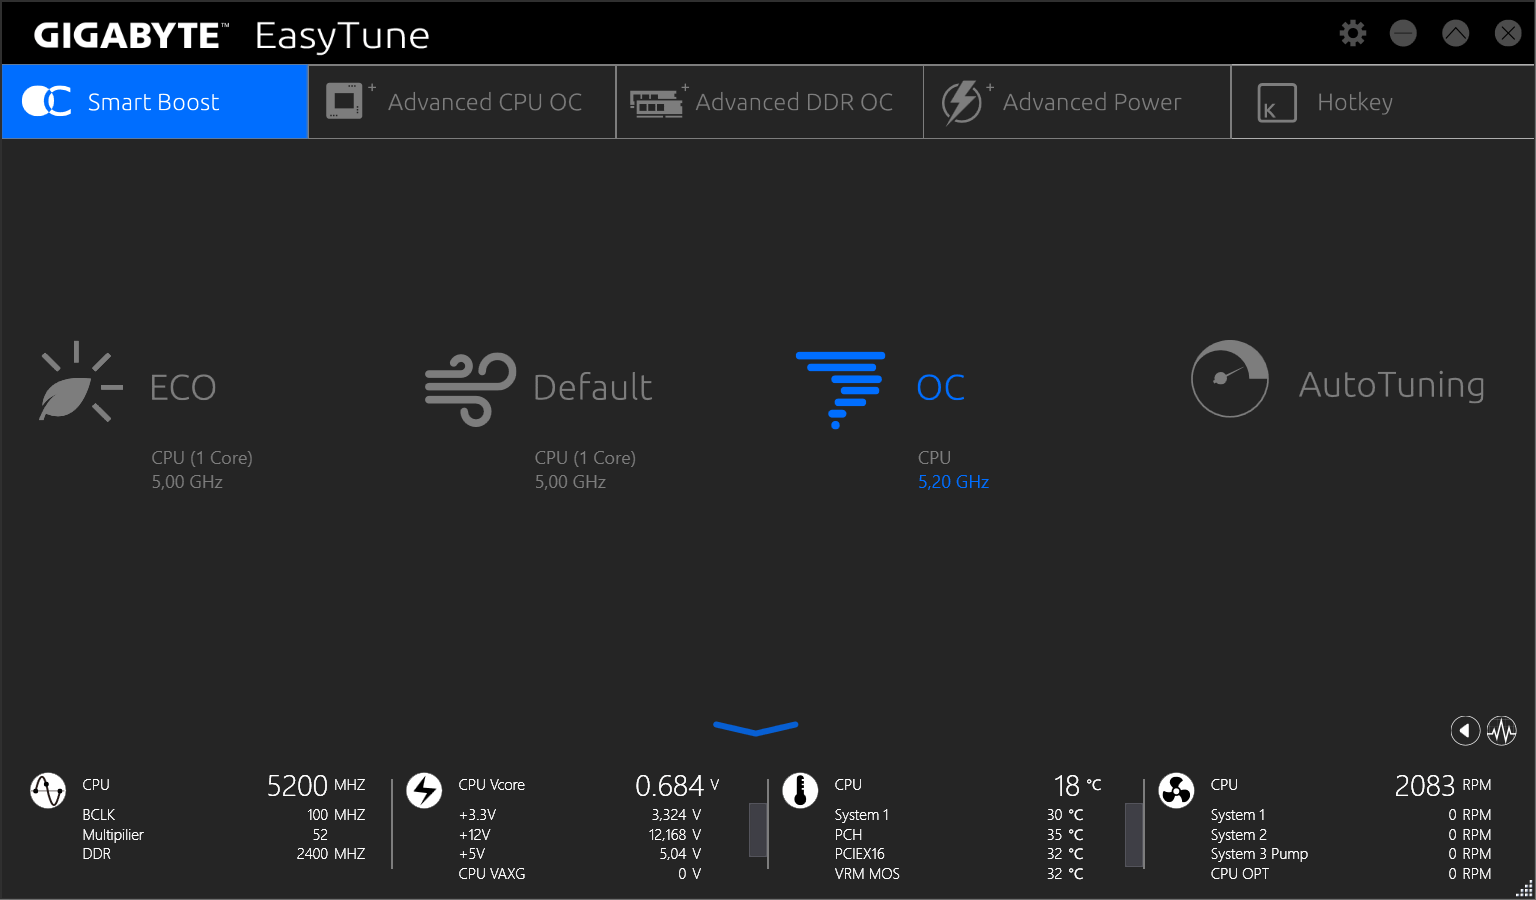Close the EasyTune window
The image size is (1536, 900).
pyautogui.click(x=1508, y=33)
